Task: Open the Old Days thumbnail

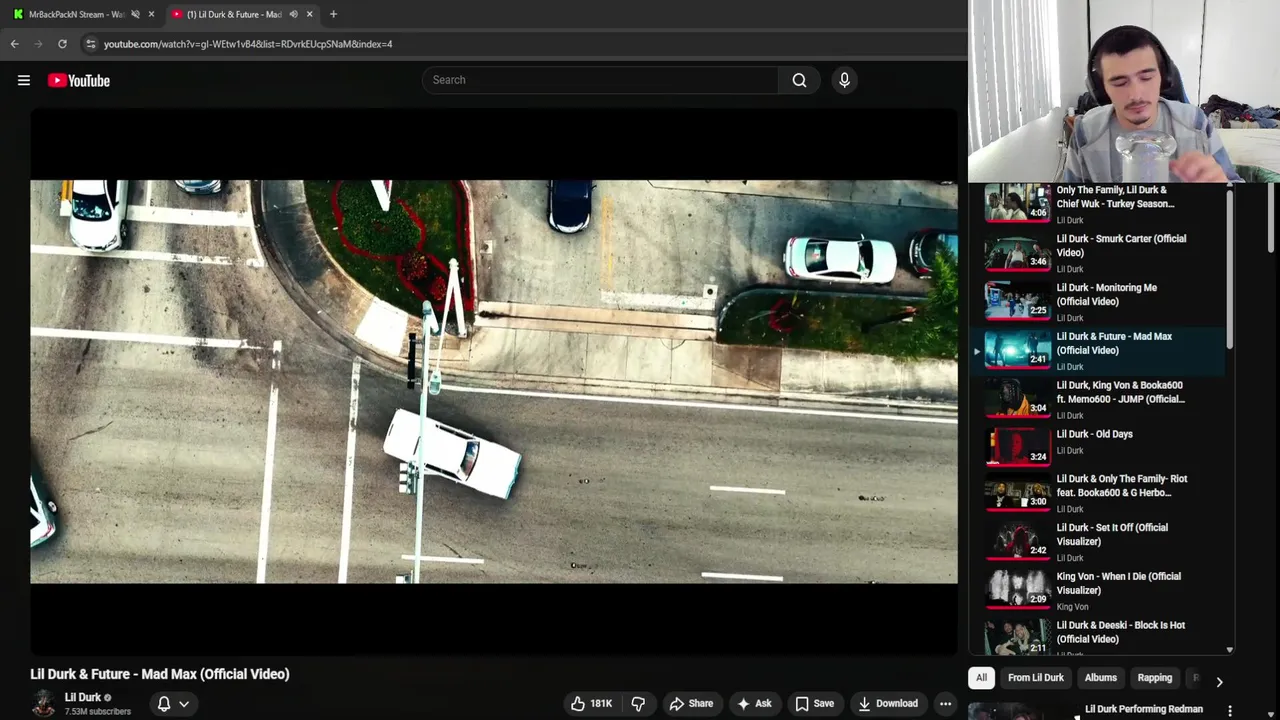Action: tap(1017, 447)
